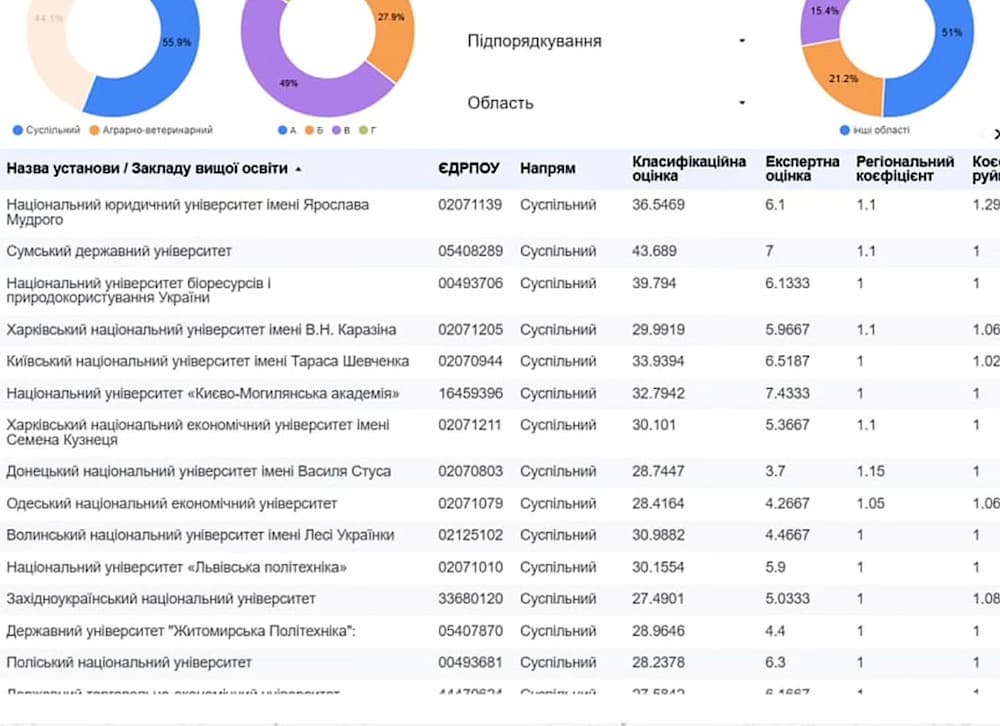Select Національний юридичний університет імені Ярослава Мудрого
Viewport: 1000px width, 726px height.
[x=188, y=212]
